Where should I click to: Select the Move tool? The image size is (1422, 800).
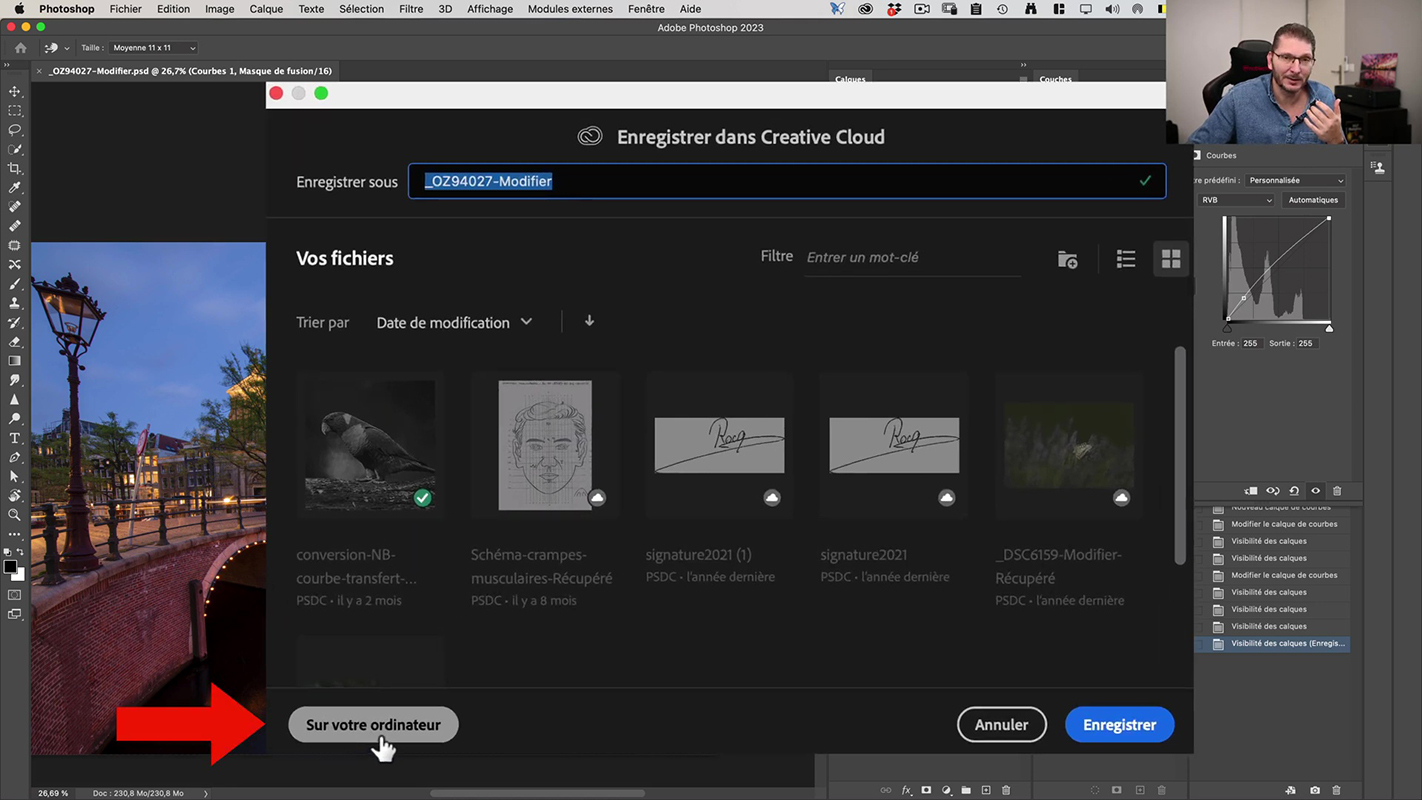coord(15,92)
